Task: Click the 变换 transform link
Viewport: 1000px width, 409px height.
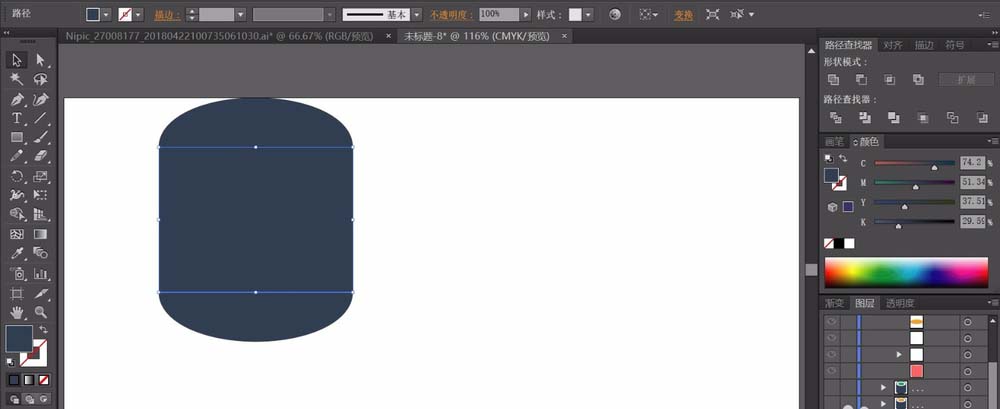Action: [684, 15]
